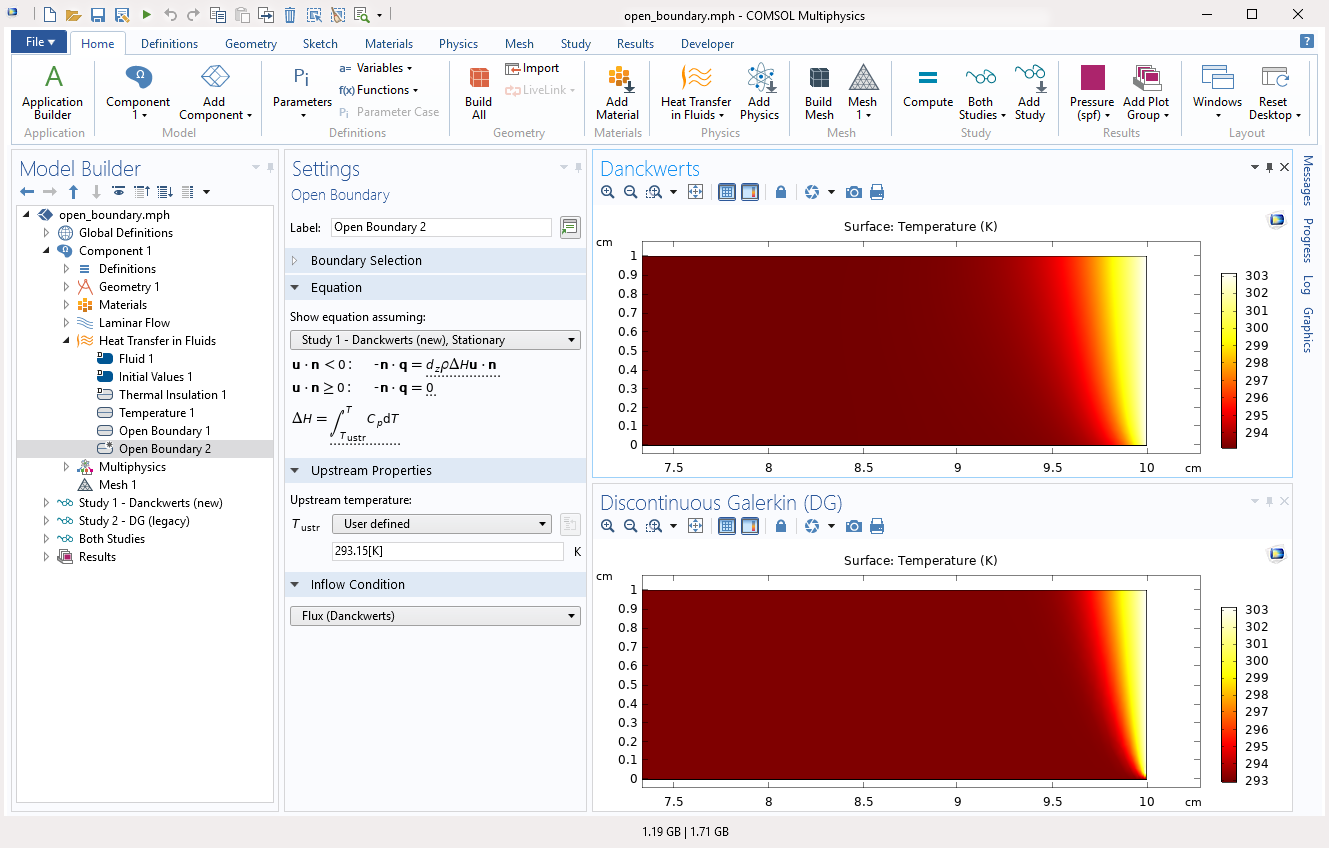The height and width of the screenshot is (848, 1329).
Task: Toggle grid display in the Danckwerts plot toolbar
Action: tap(727, 192)
